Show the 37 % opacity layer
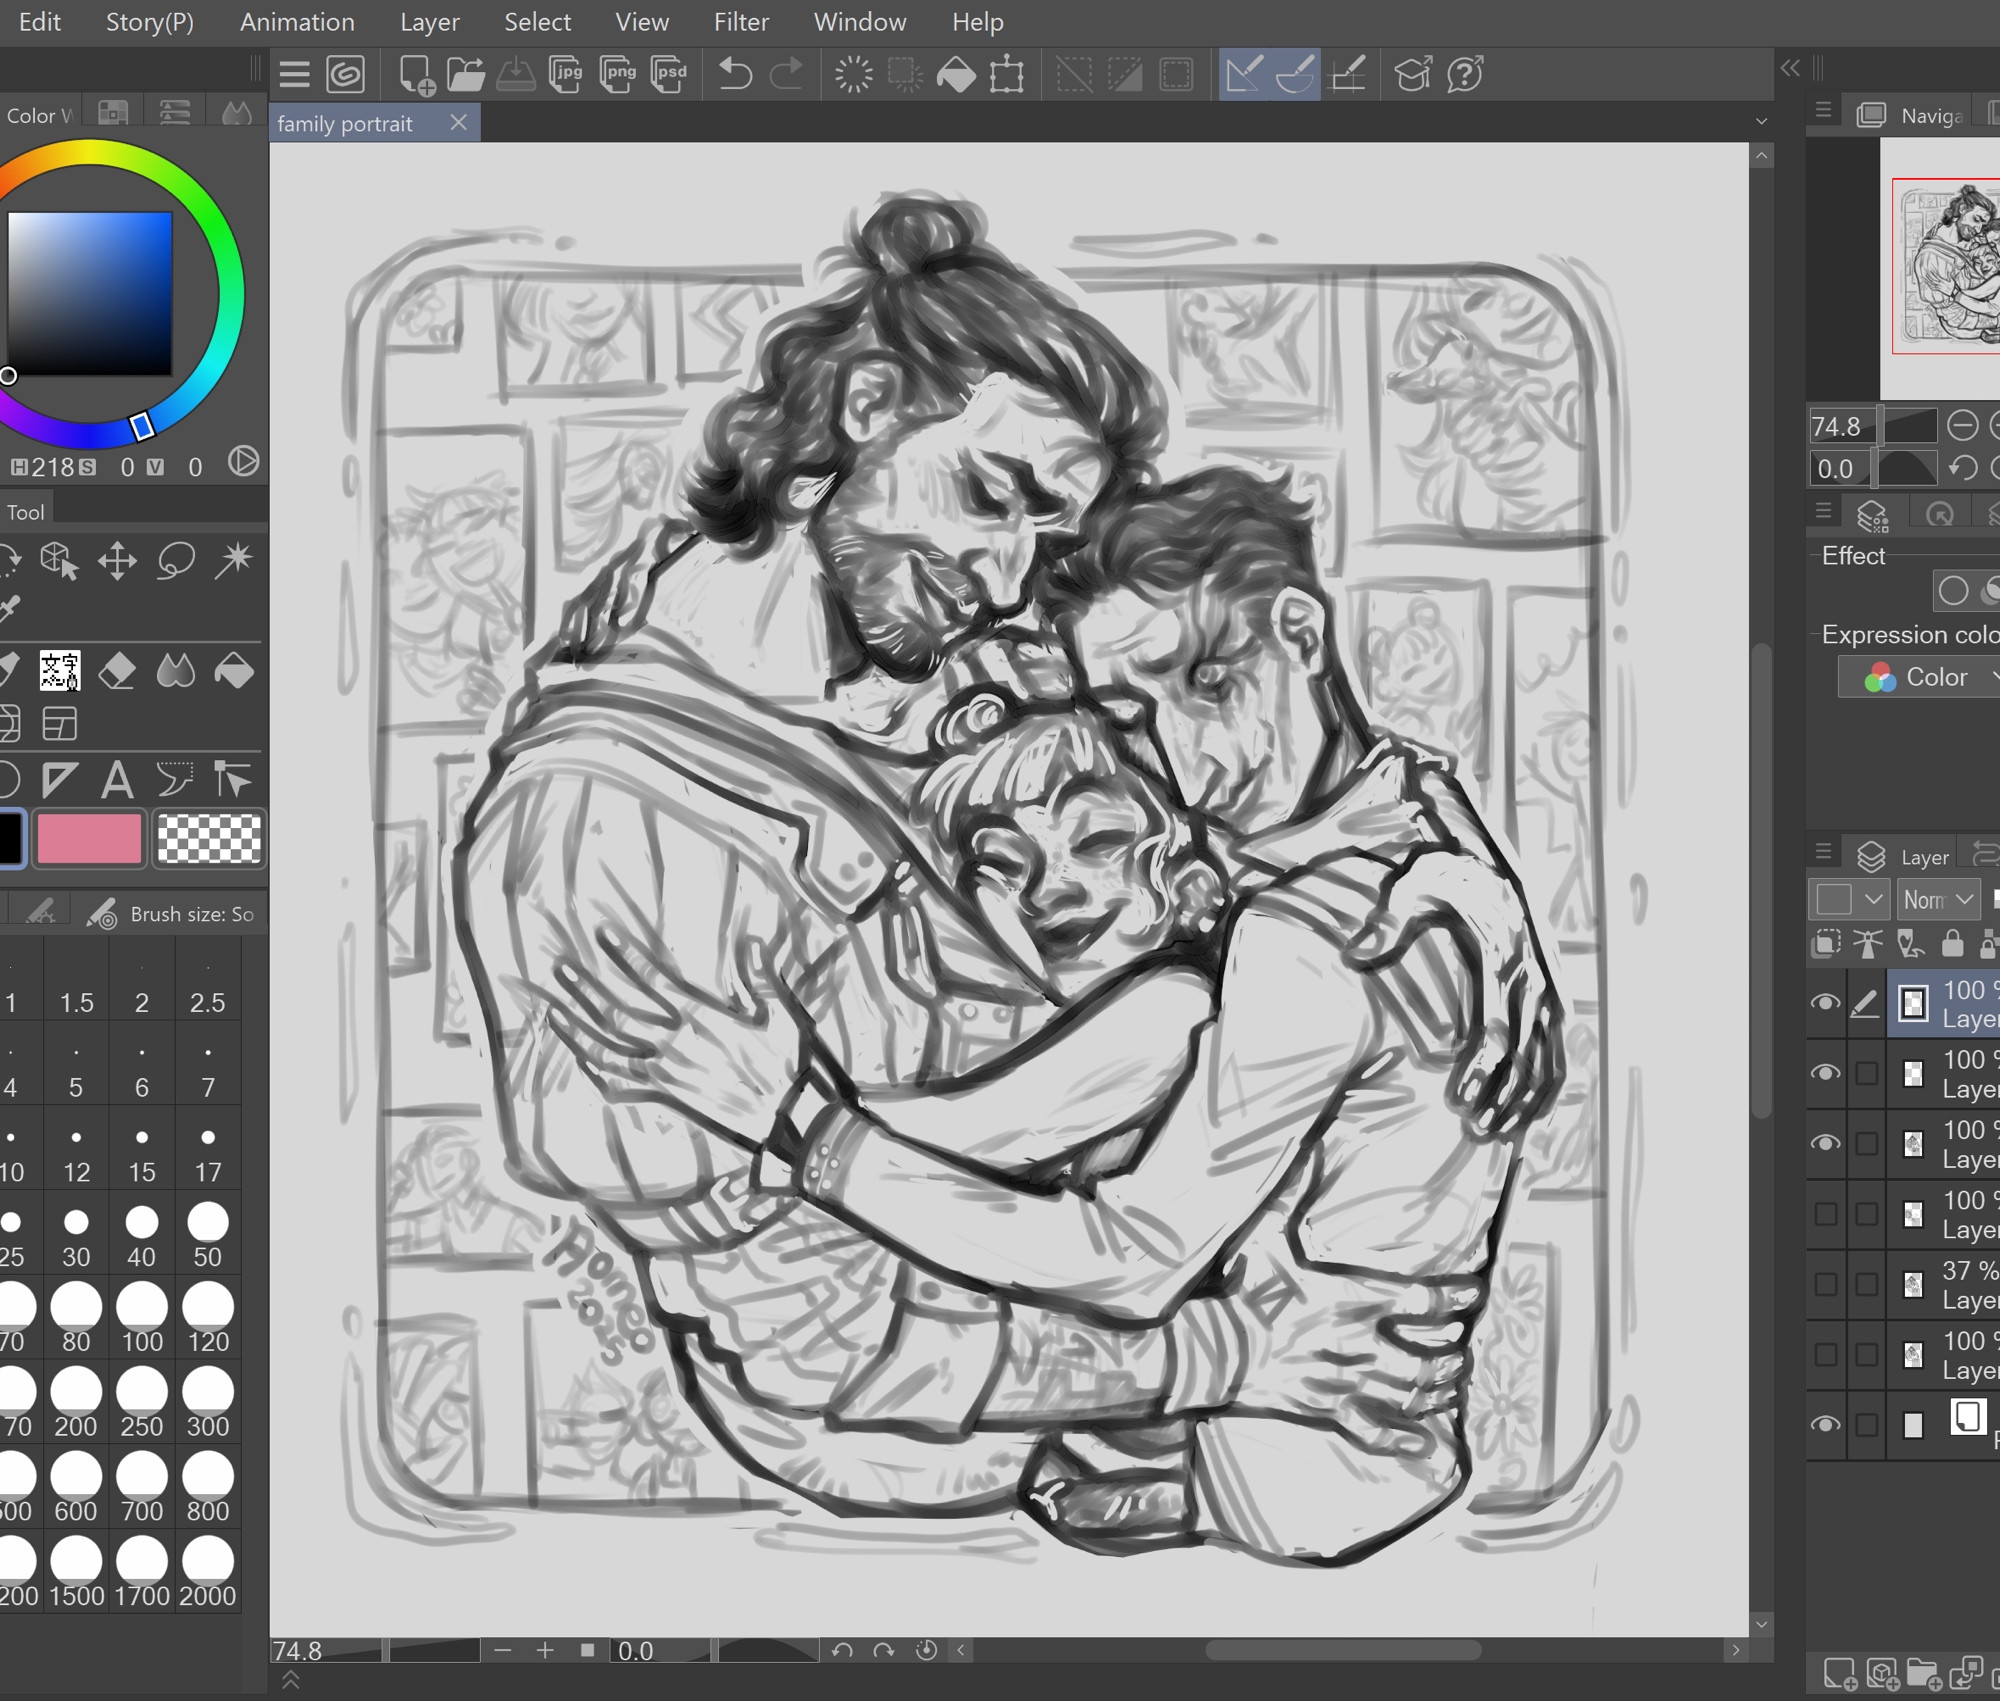 coord(1825,1284)
